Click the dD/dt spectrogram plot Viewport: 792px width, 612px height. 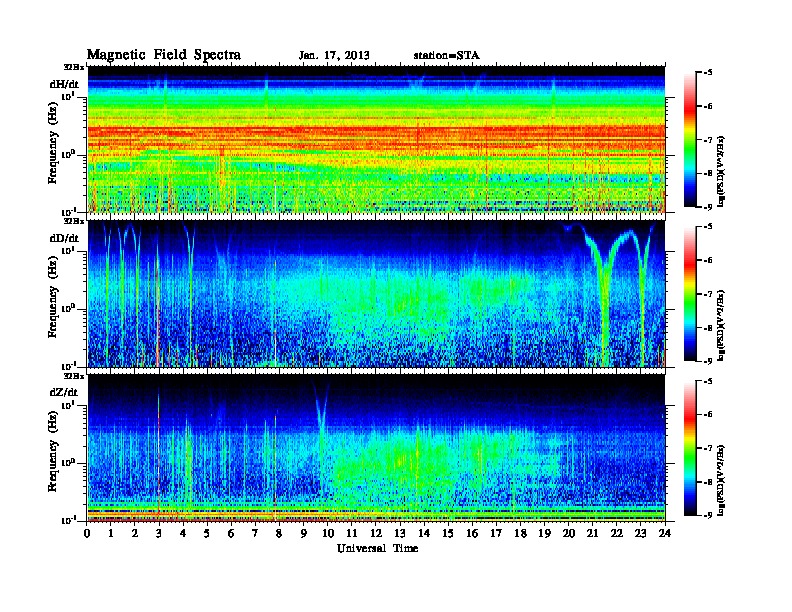pos(376,293)
